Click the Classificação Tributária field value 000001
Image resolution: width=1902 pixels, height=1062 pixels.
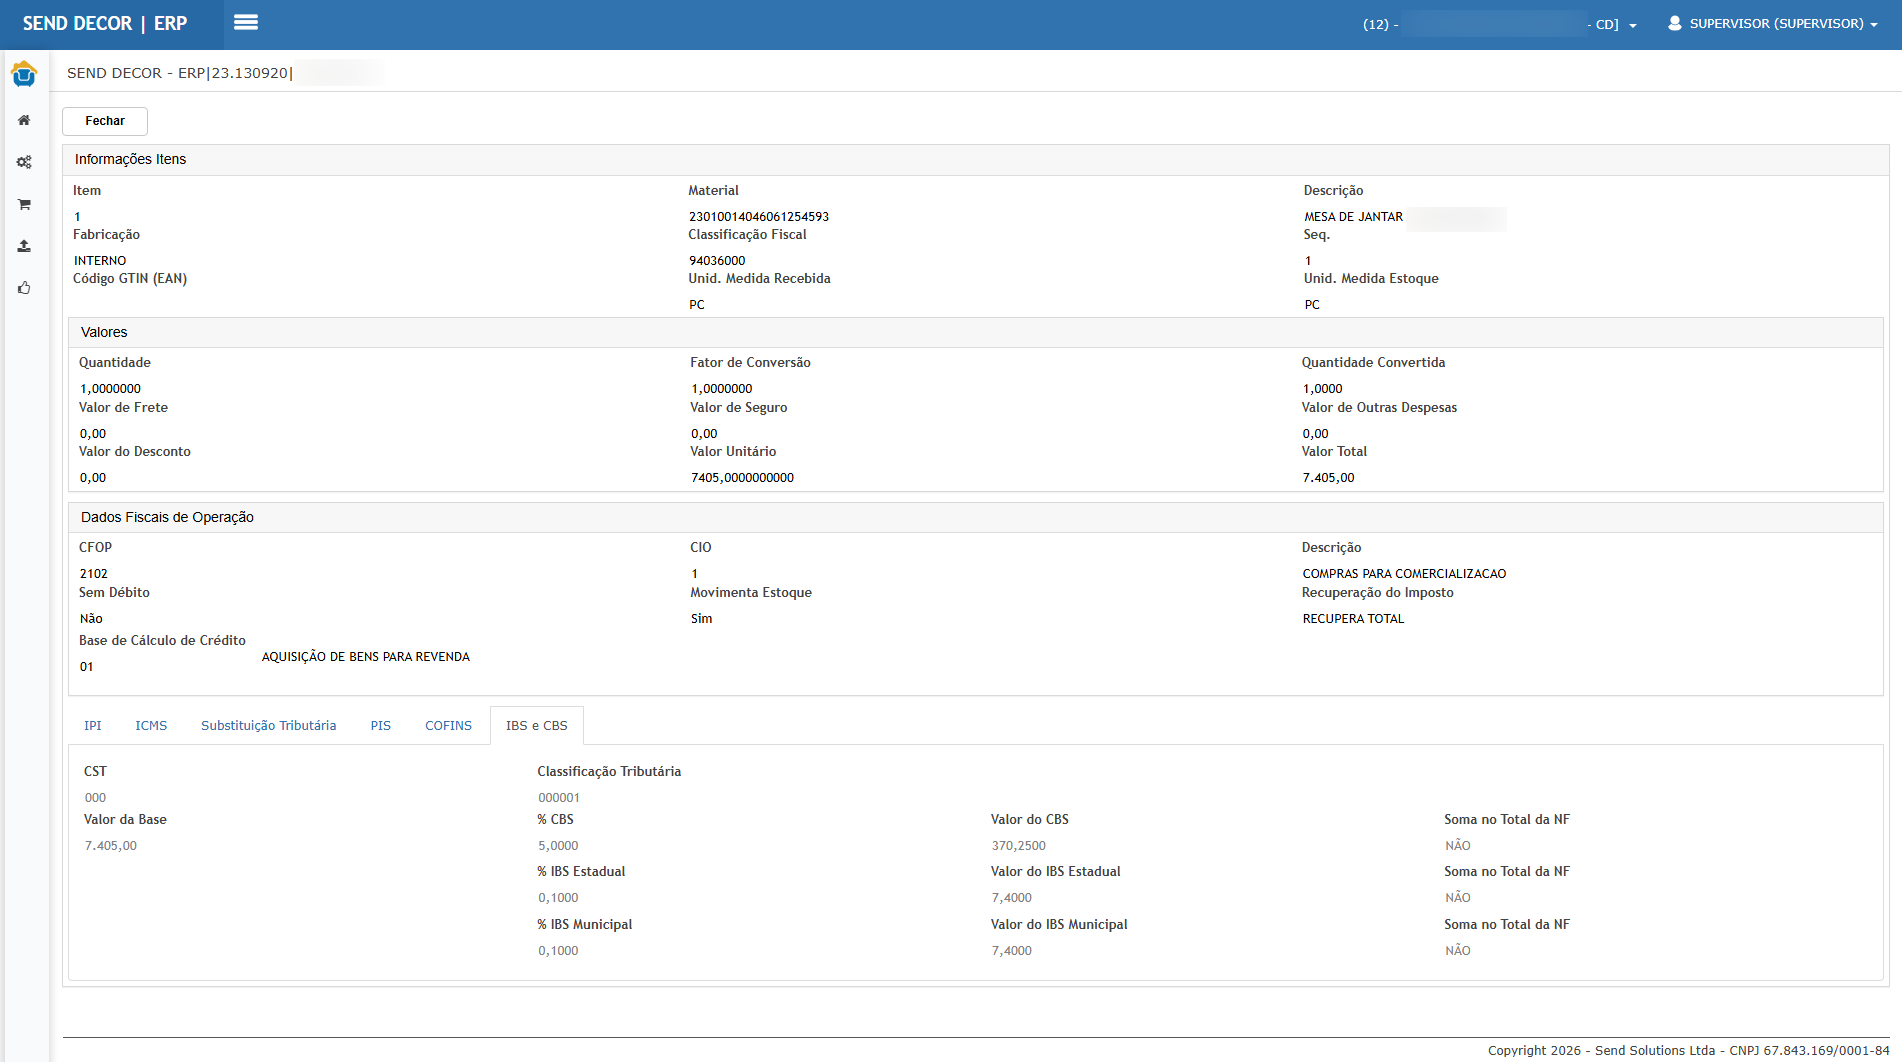click(x=559, y=798)
